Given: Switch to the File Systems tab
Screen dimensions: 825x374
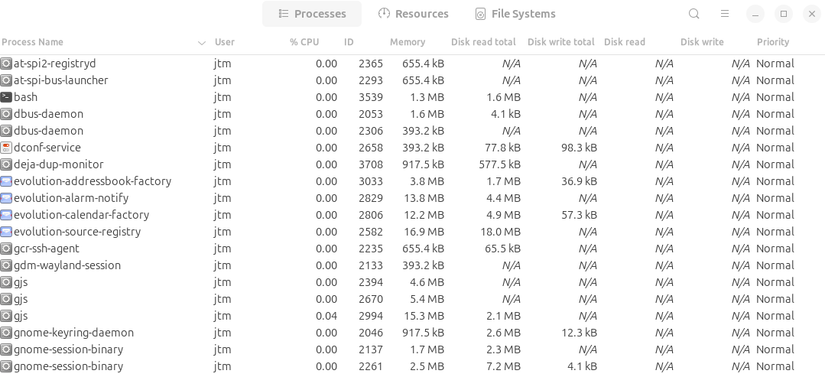Looking at the screenshot, I should tap(515, 14).
